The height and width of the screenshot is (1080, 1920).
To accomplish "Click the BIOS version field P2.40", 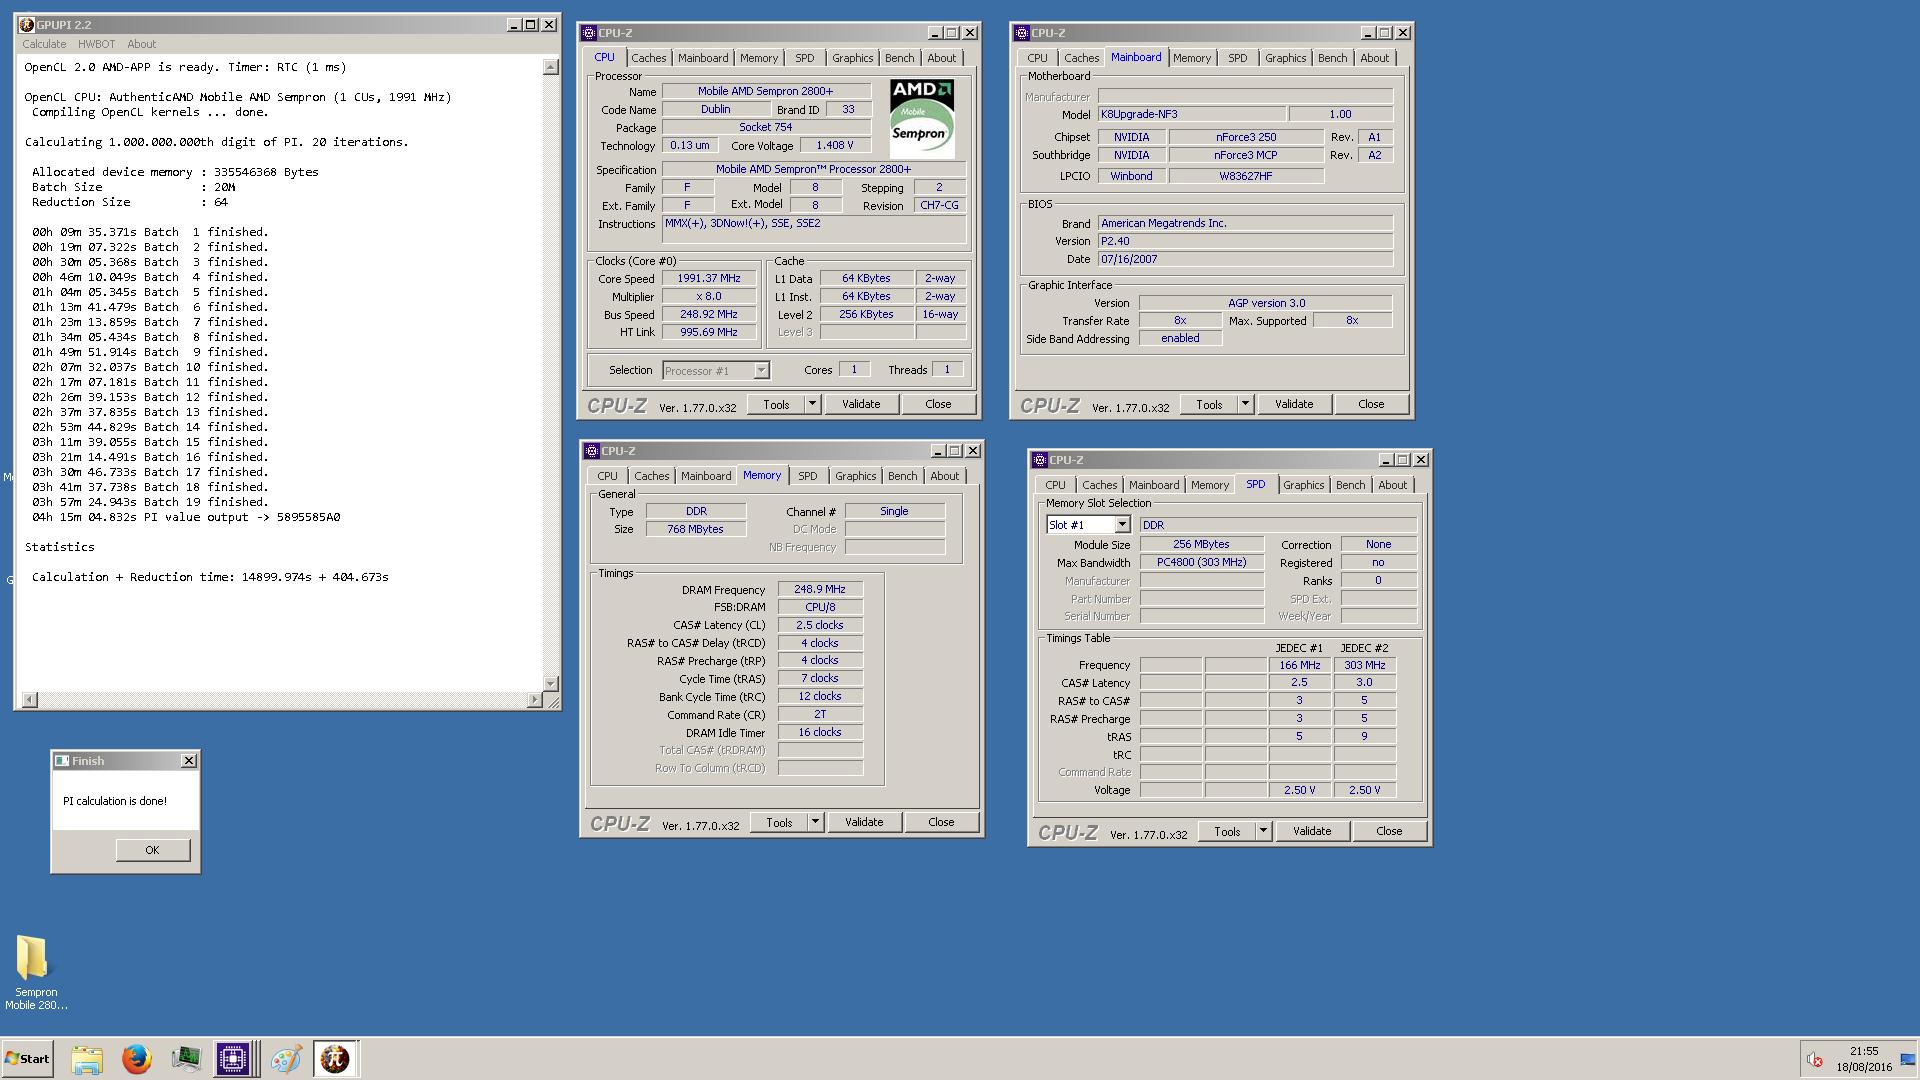I will [1245, 241].
